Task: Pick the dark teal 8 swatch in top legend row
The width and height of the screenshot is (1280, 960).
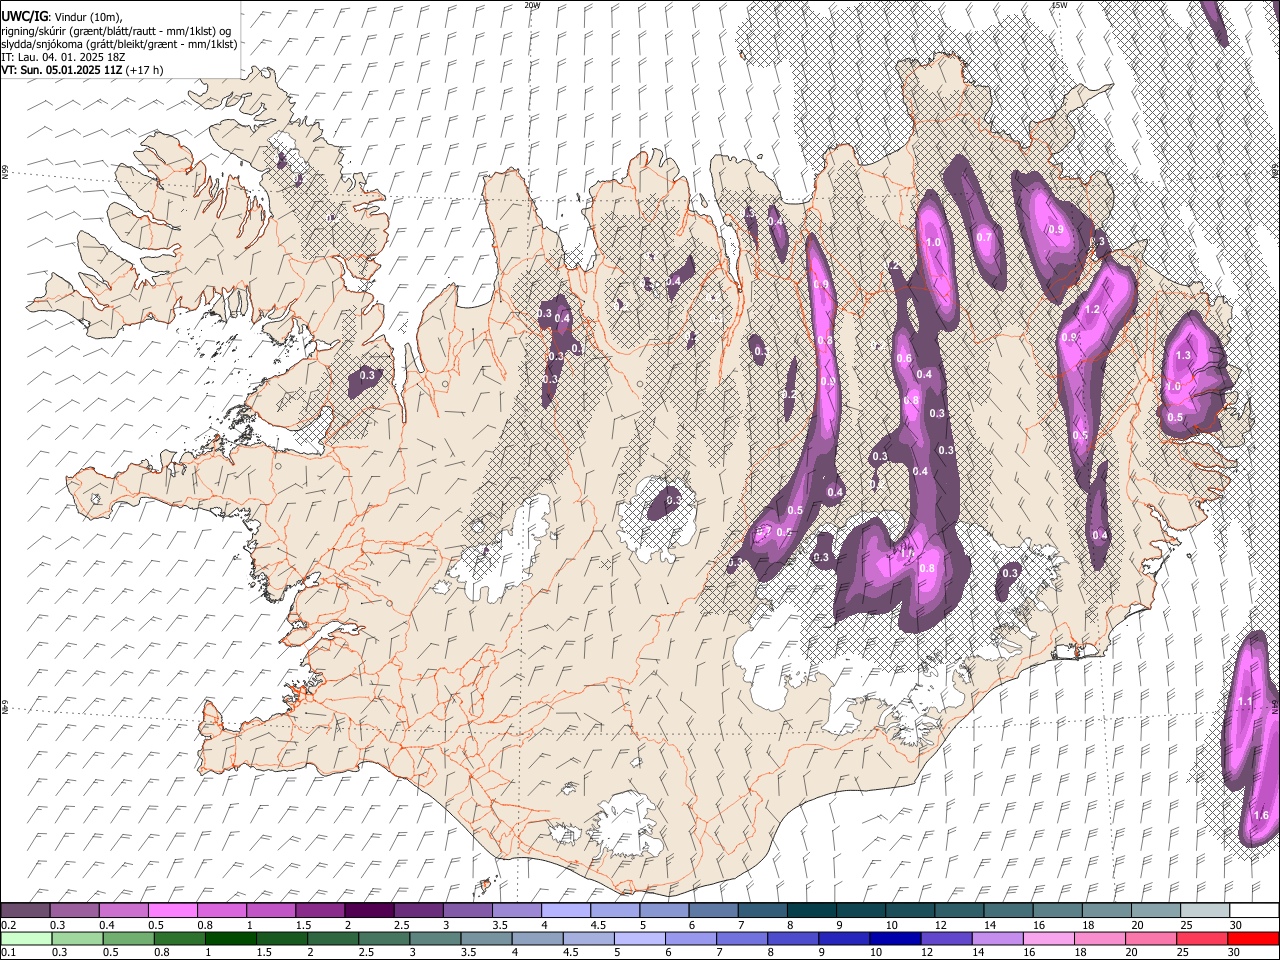Action: [812, 911]
